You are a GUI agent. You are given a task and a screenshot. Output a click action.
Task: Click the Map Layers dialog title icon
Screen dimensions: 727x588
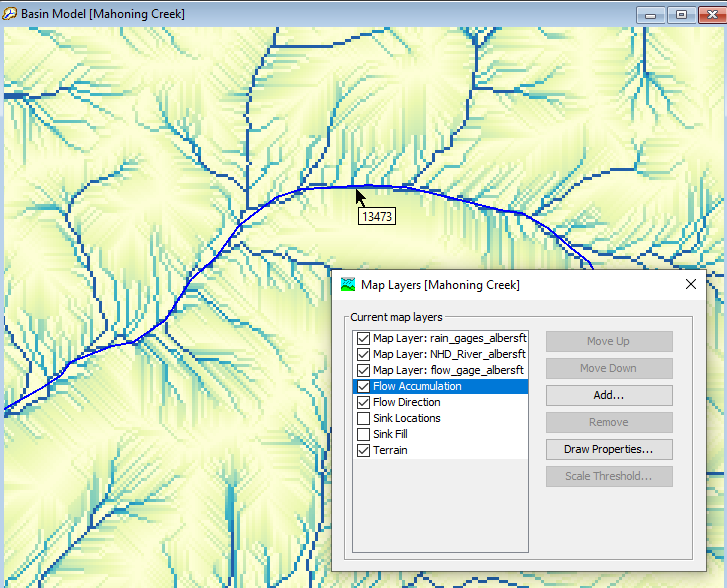coord(348,284)
